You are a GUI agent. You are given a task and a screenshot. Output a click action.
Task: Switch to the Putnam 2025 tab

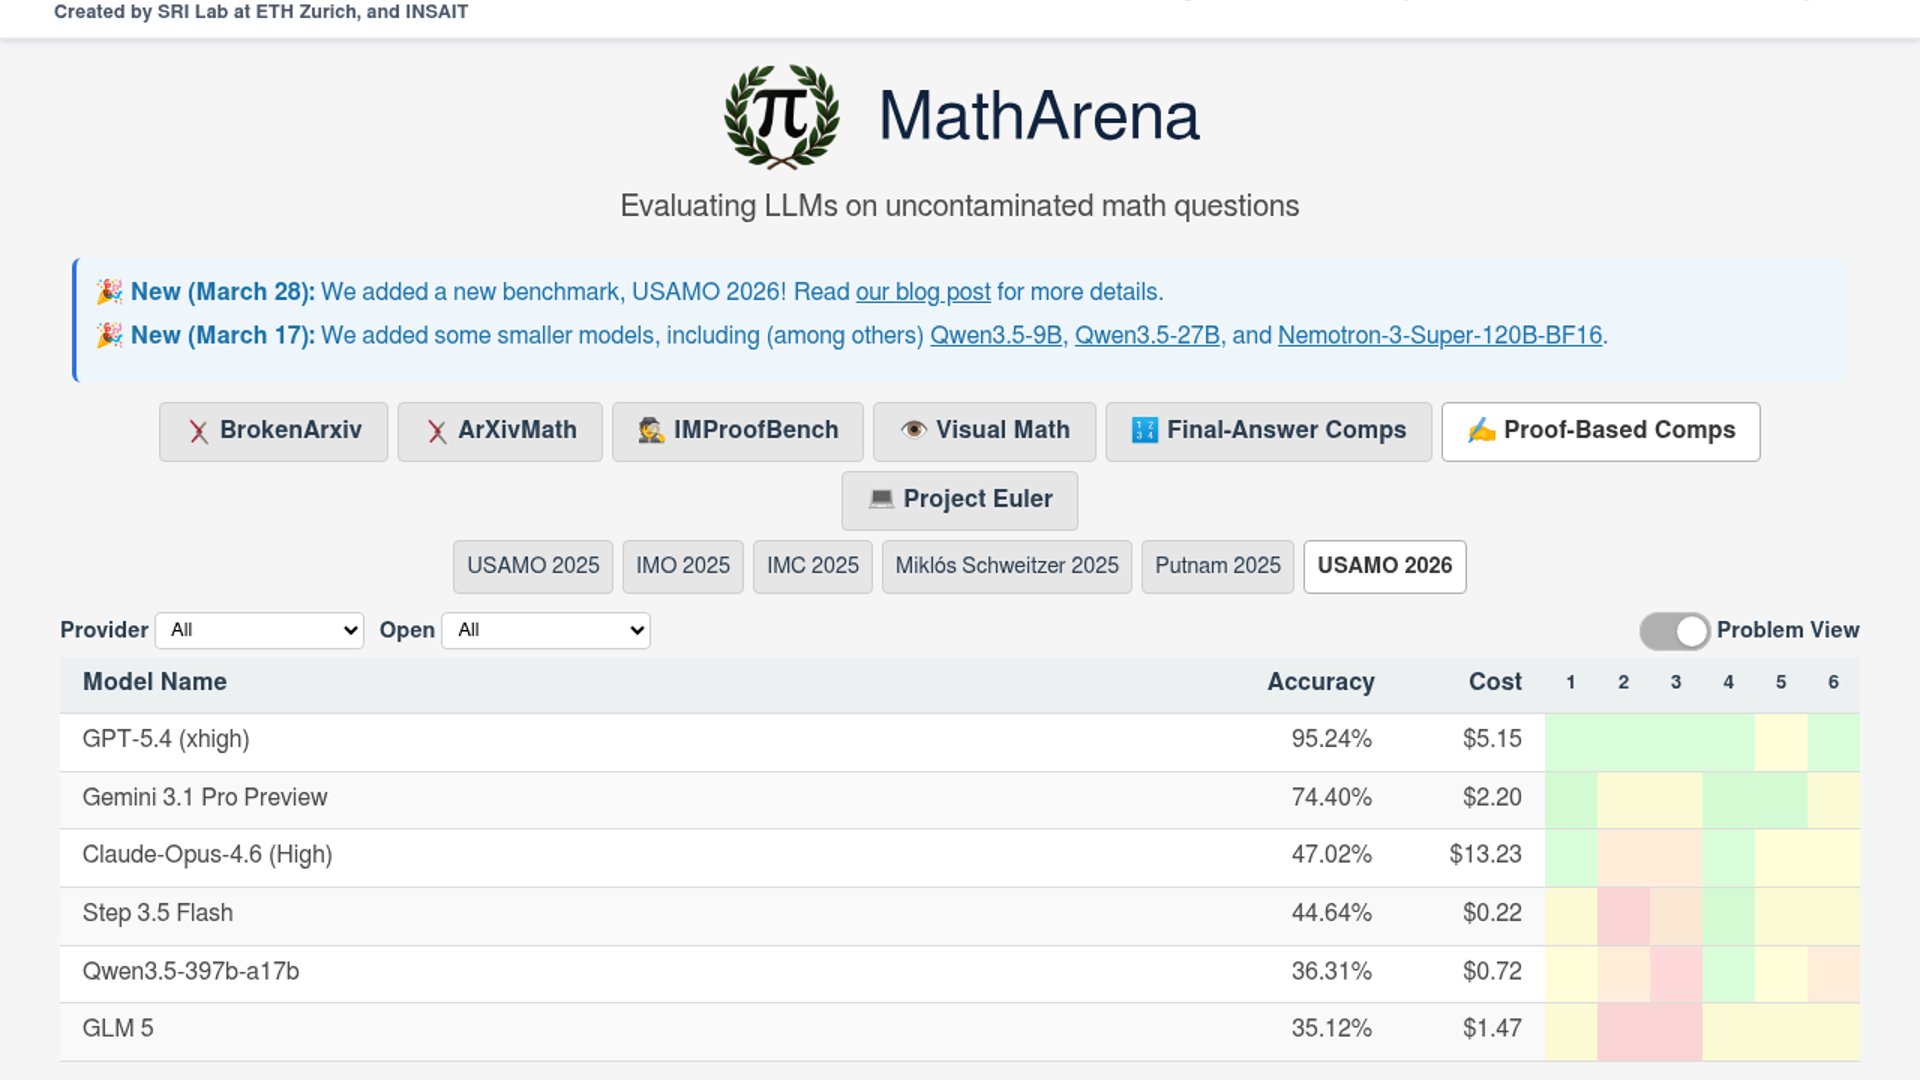pyautogui.click(x=1217, y=566)
